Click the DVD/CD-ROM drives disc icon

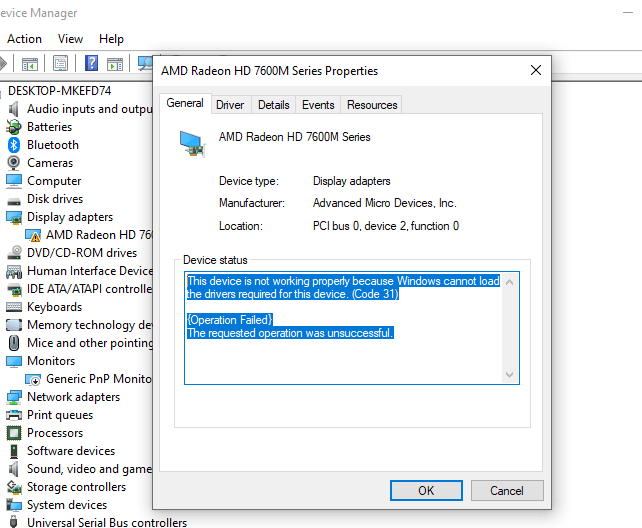pyautogui.click(x=14, y=253)
